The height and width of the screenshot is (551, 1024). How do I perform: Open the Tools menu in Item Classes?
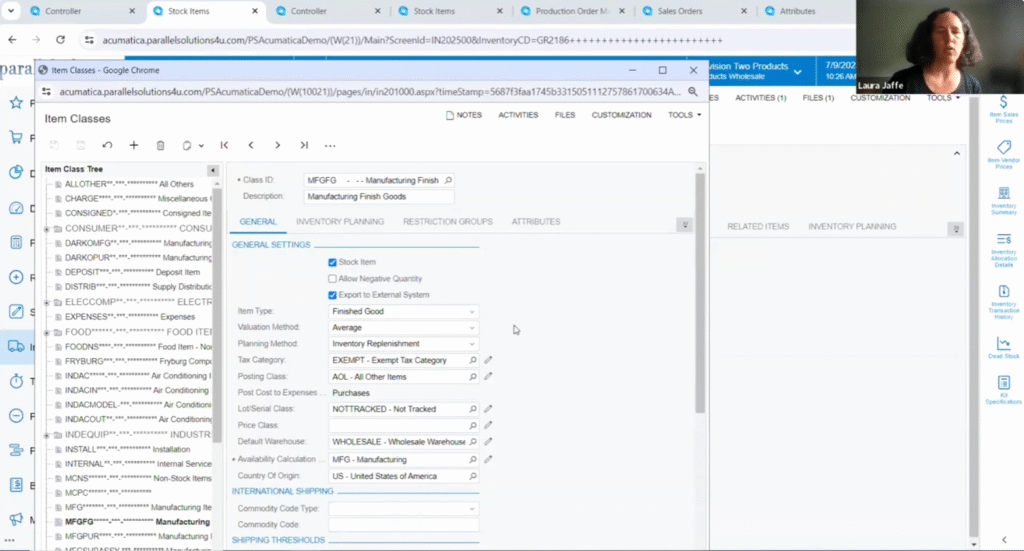[x=684, y=115]
